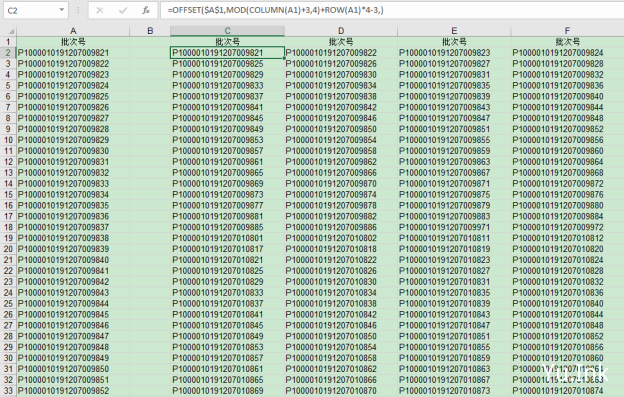
Task: Select column B header
Action: coord(150,31)
